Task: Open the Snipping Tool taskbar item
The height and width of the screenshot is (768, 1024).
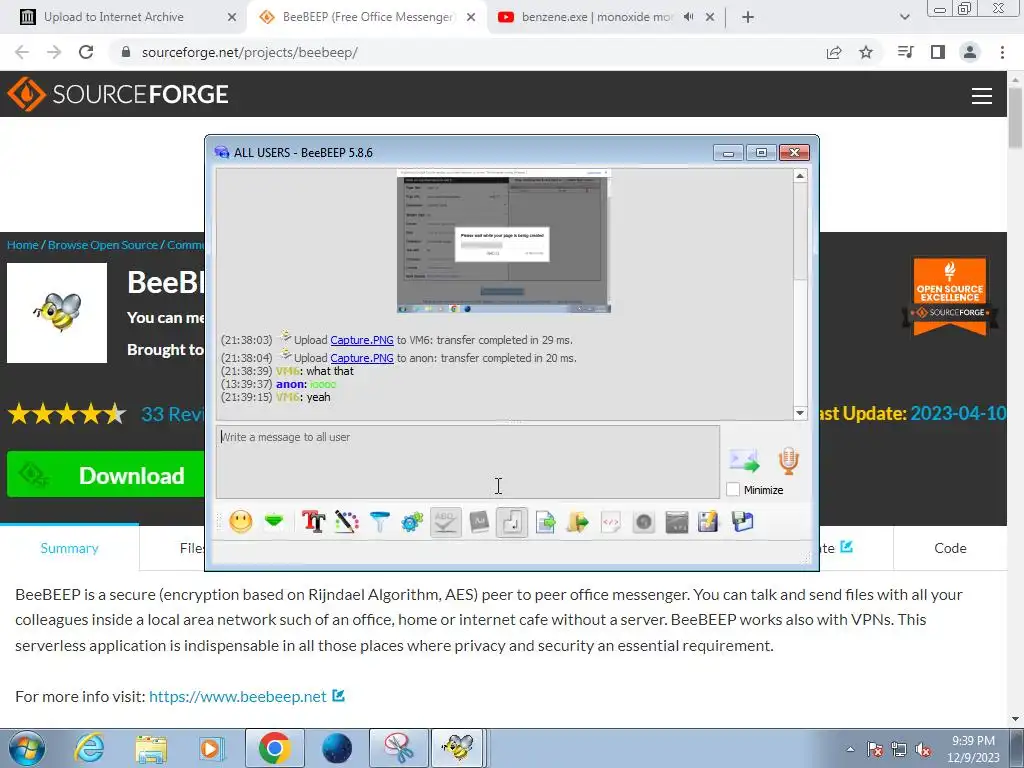Action: click(399, 748)
